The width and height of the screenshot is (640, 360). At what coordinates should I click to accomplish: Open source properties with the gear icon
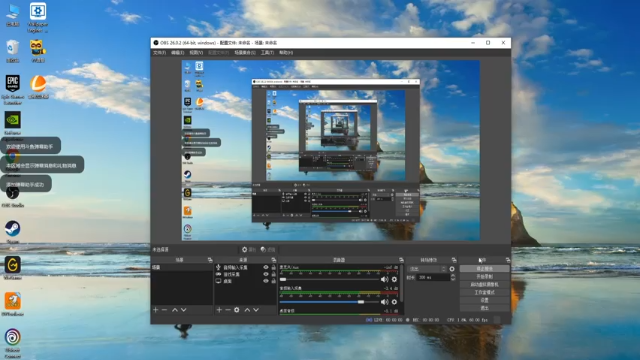pyautogui.click(x=237, y=310)
